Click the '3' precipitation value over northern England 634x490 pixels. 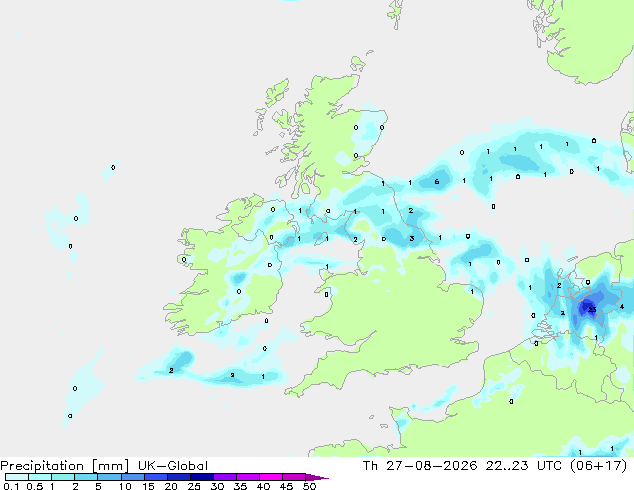[x=412, y=239]
